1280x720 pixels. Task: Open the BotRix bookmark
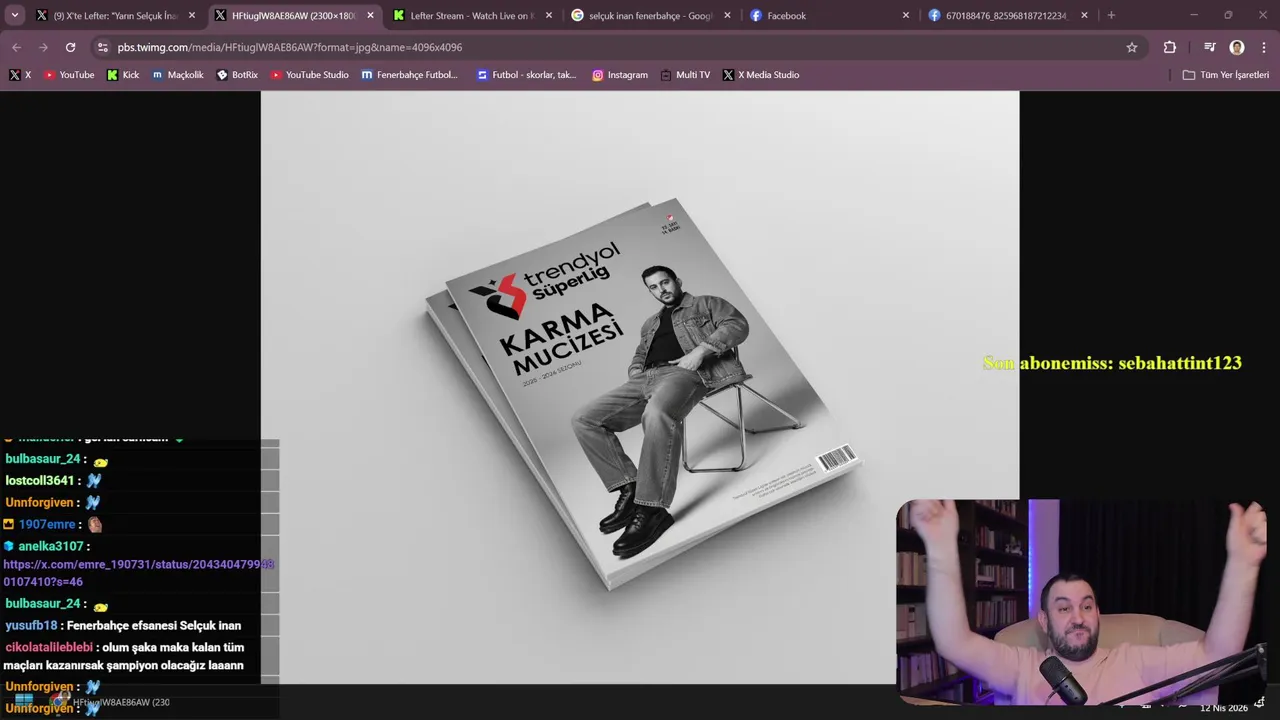point(237,75)
